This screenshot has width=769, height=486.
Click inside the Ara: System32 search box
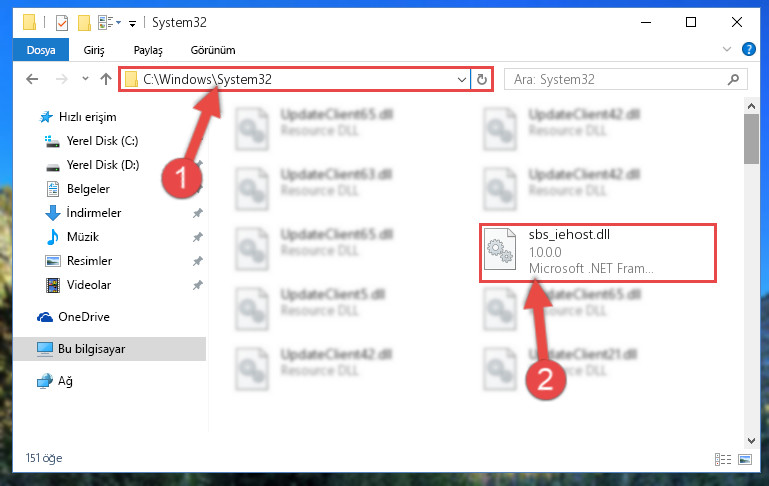tap(618, 79)
